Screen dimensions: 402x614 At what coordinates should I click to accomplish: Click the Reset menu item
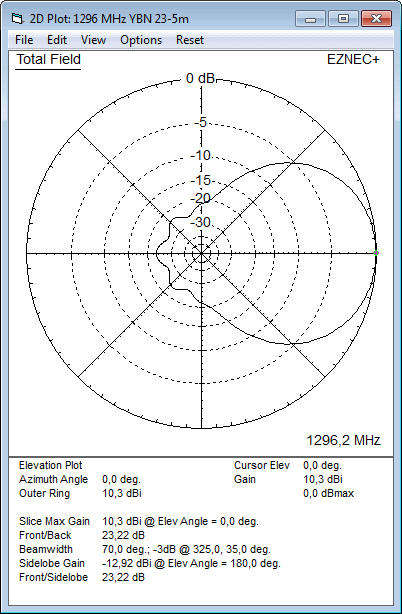tap(190, 40)
